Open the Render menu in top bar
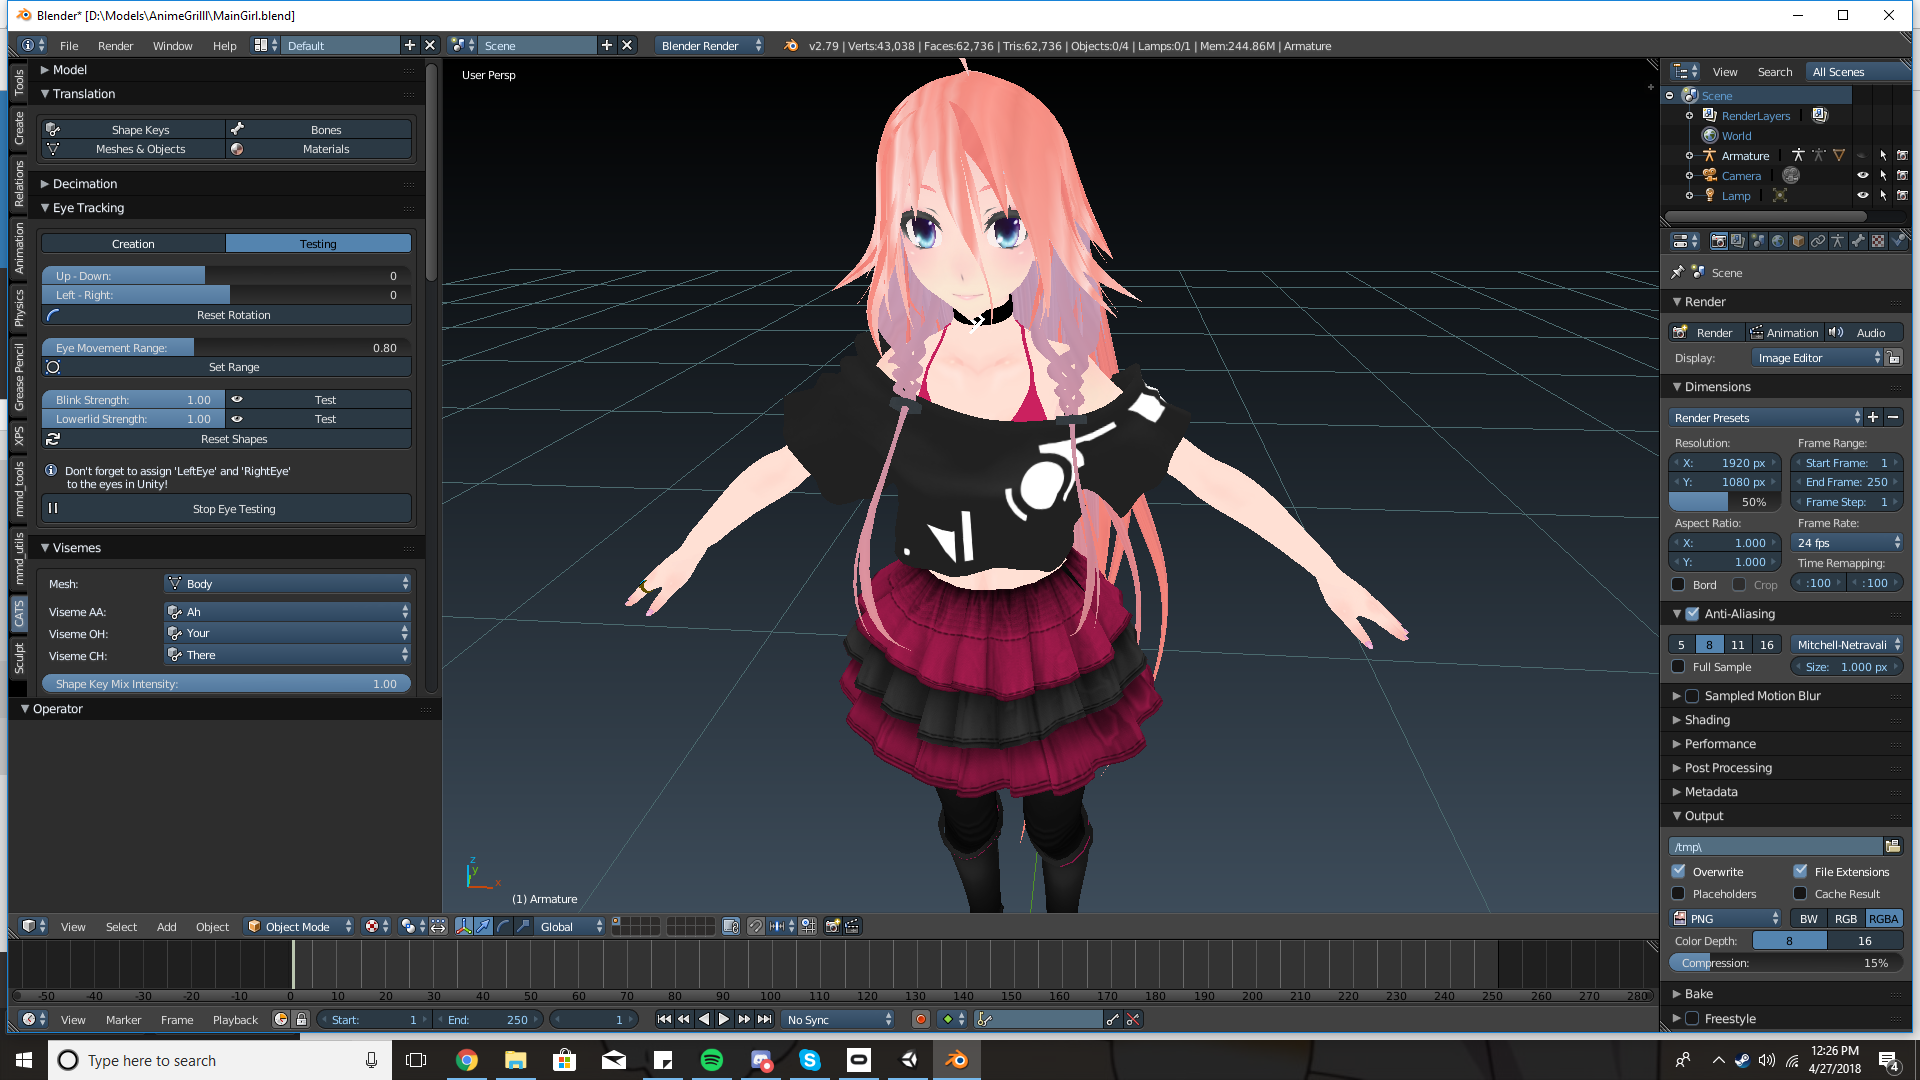 pyautogui.click(x=116, y=45)
